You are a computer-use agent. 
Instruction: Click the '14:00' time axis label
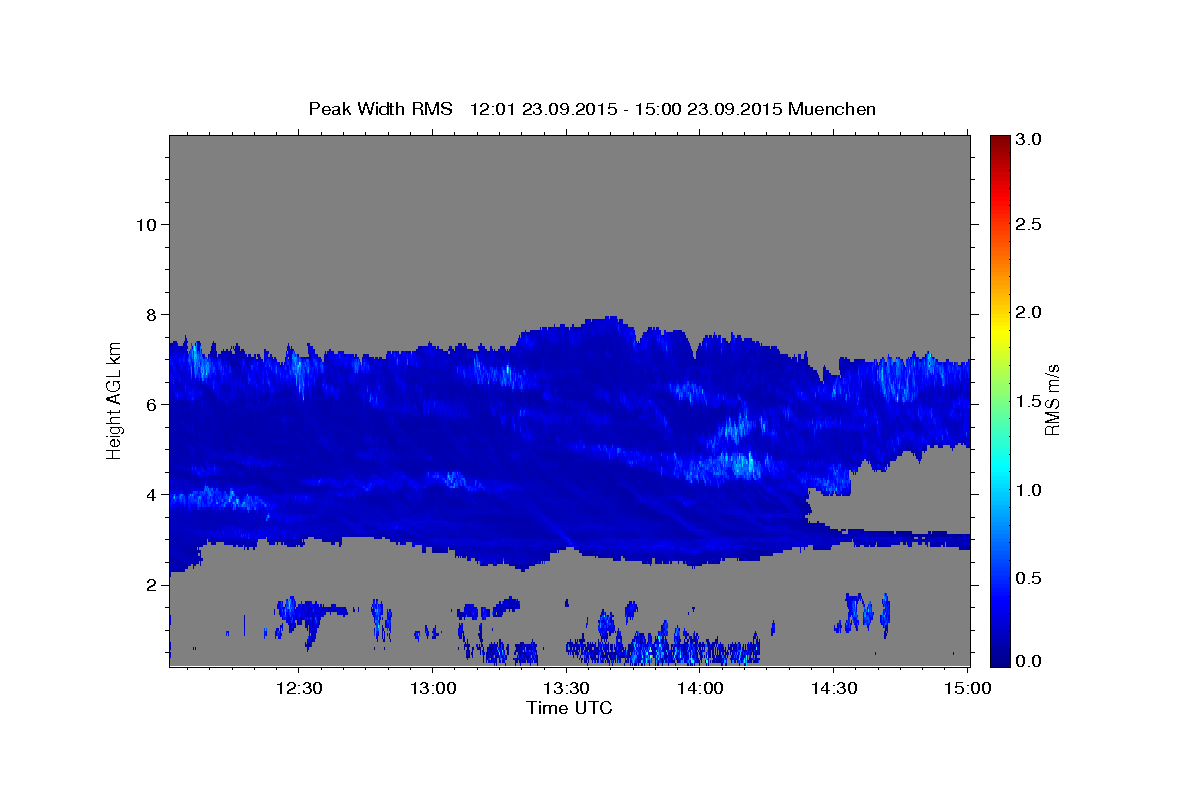point(700,688)
